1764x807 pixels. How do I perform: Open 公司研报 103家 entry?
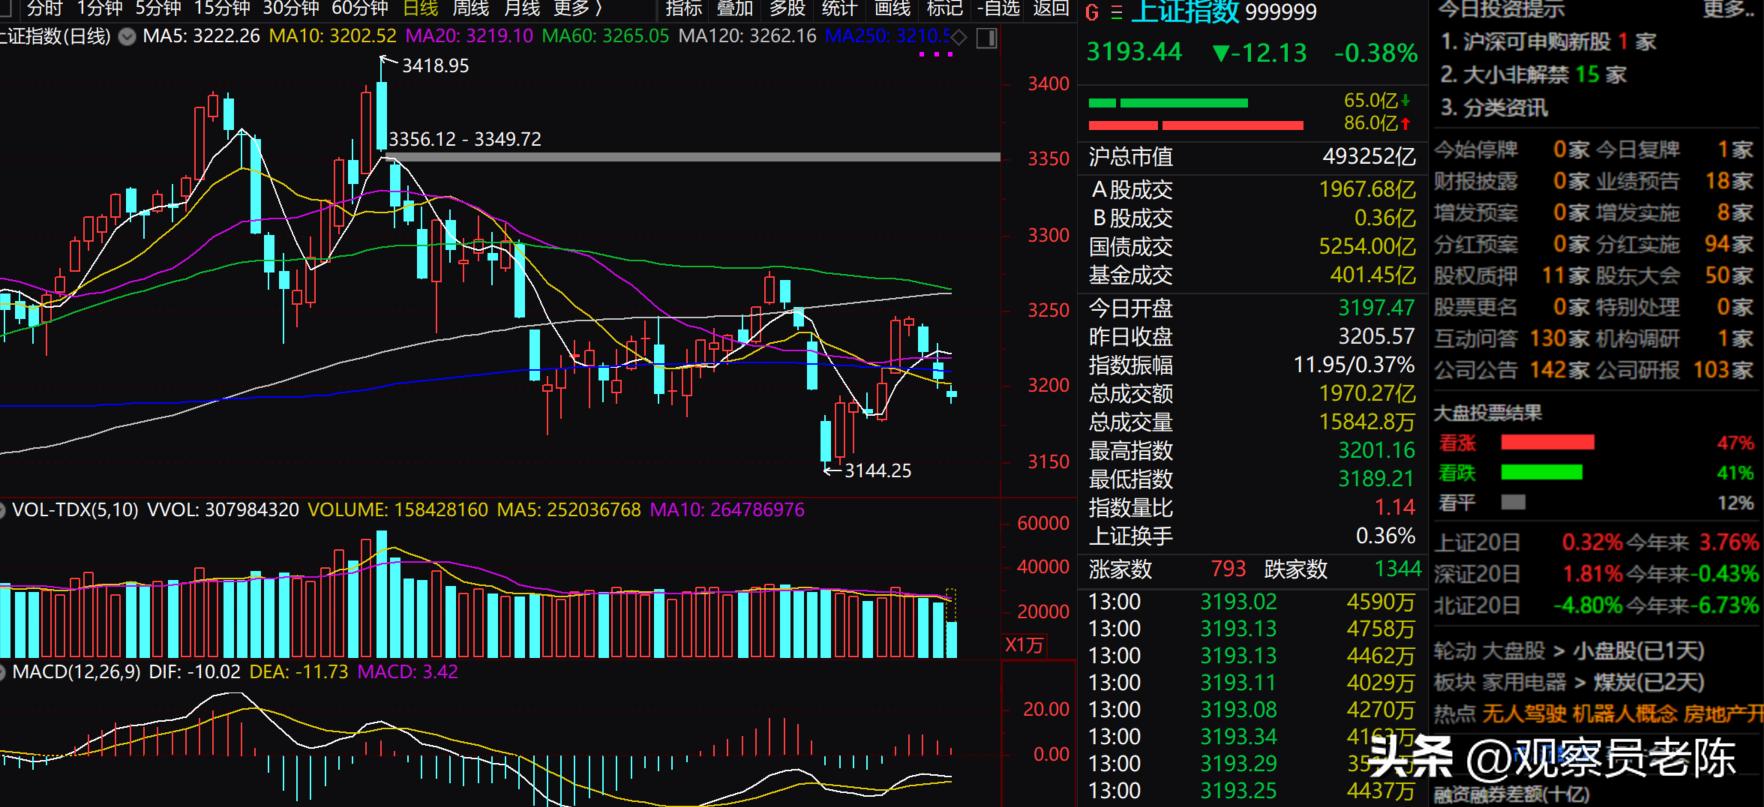pos(1675,370)
